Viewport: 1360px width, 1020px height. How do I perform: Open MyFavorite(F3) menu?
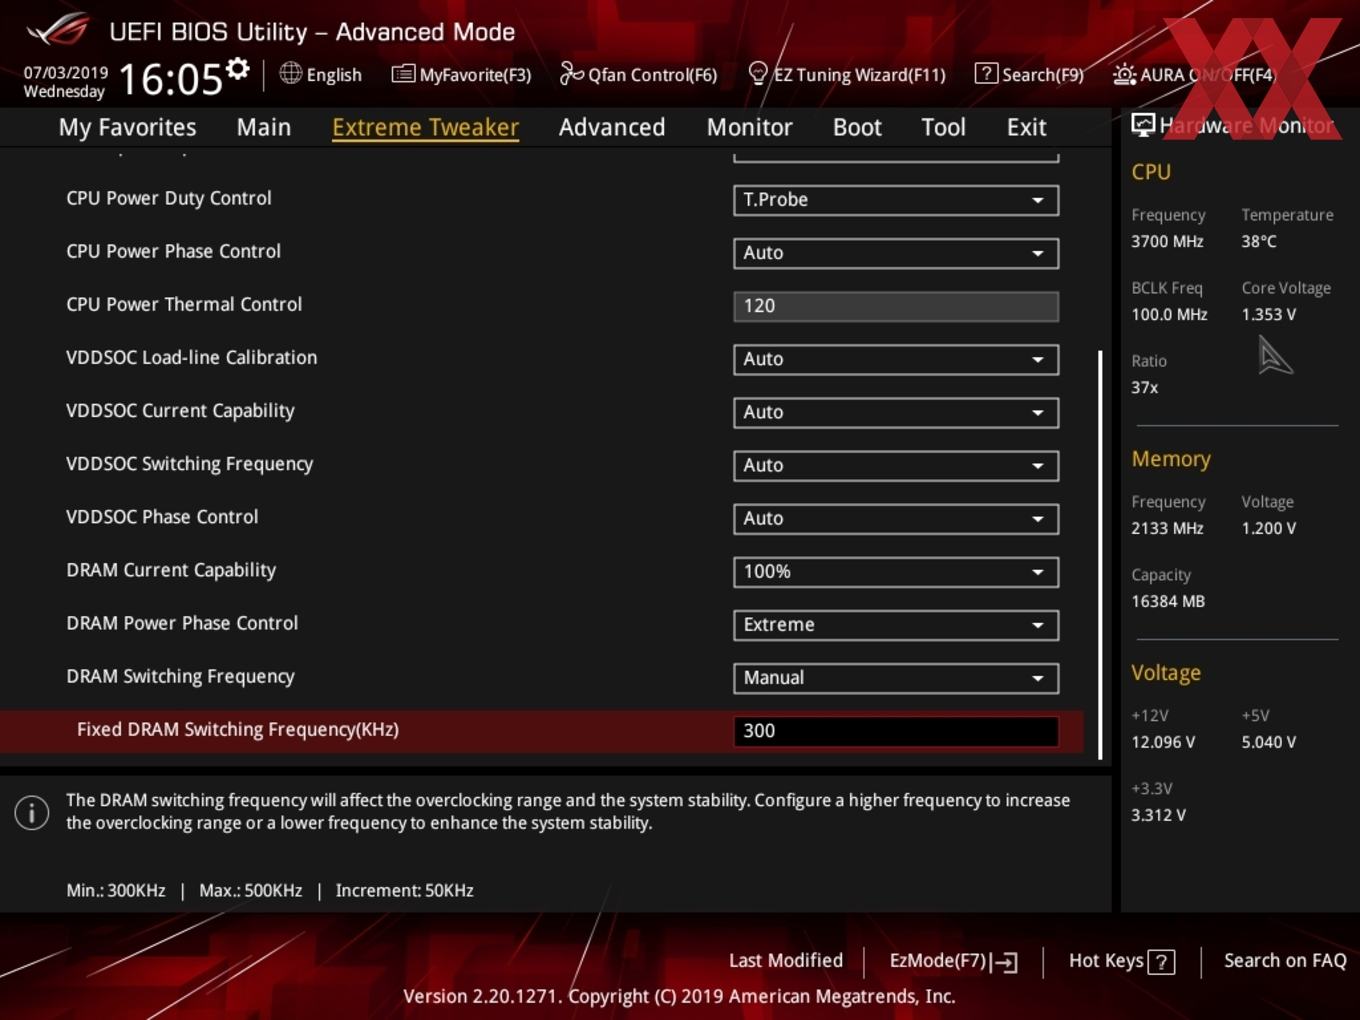(461, 74)
